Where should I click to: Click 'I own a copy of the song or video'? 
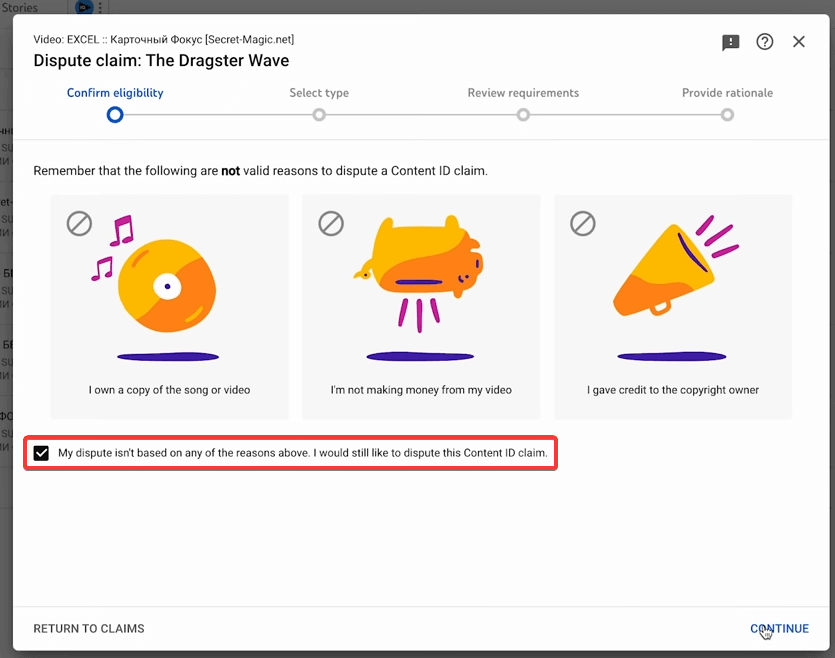tap(169, 390)
